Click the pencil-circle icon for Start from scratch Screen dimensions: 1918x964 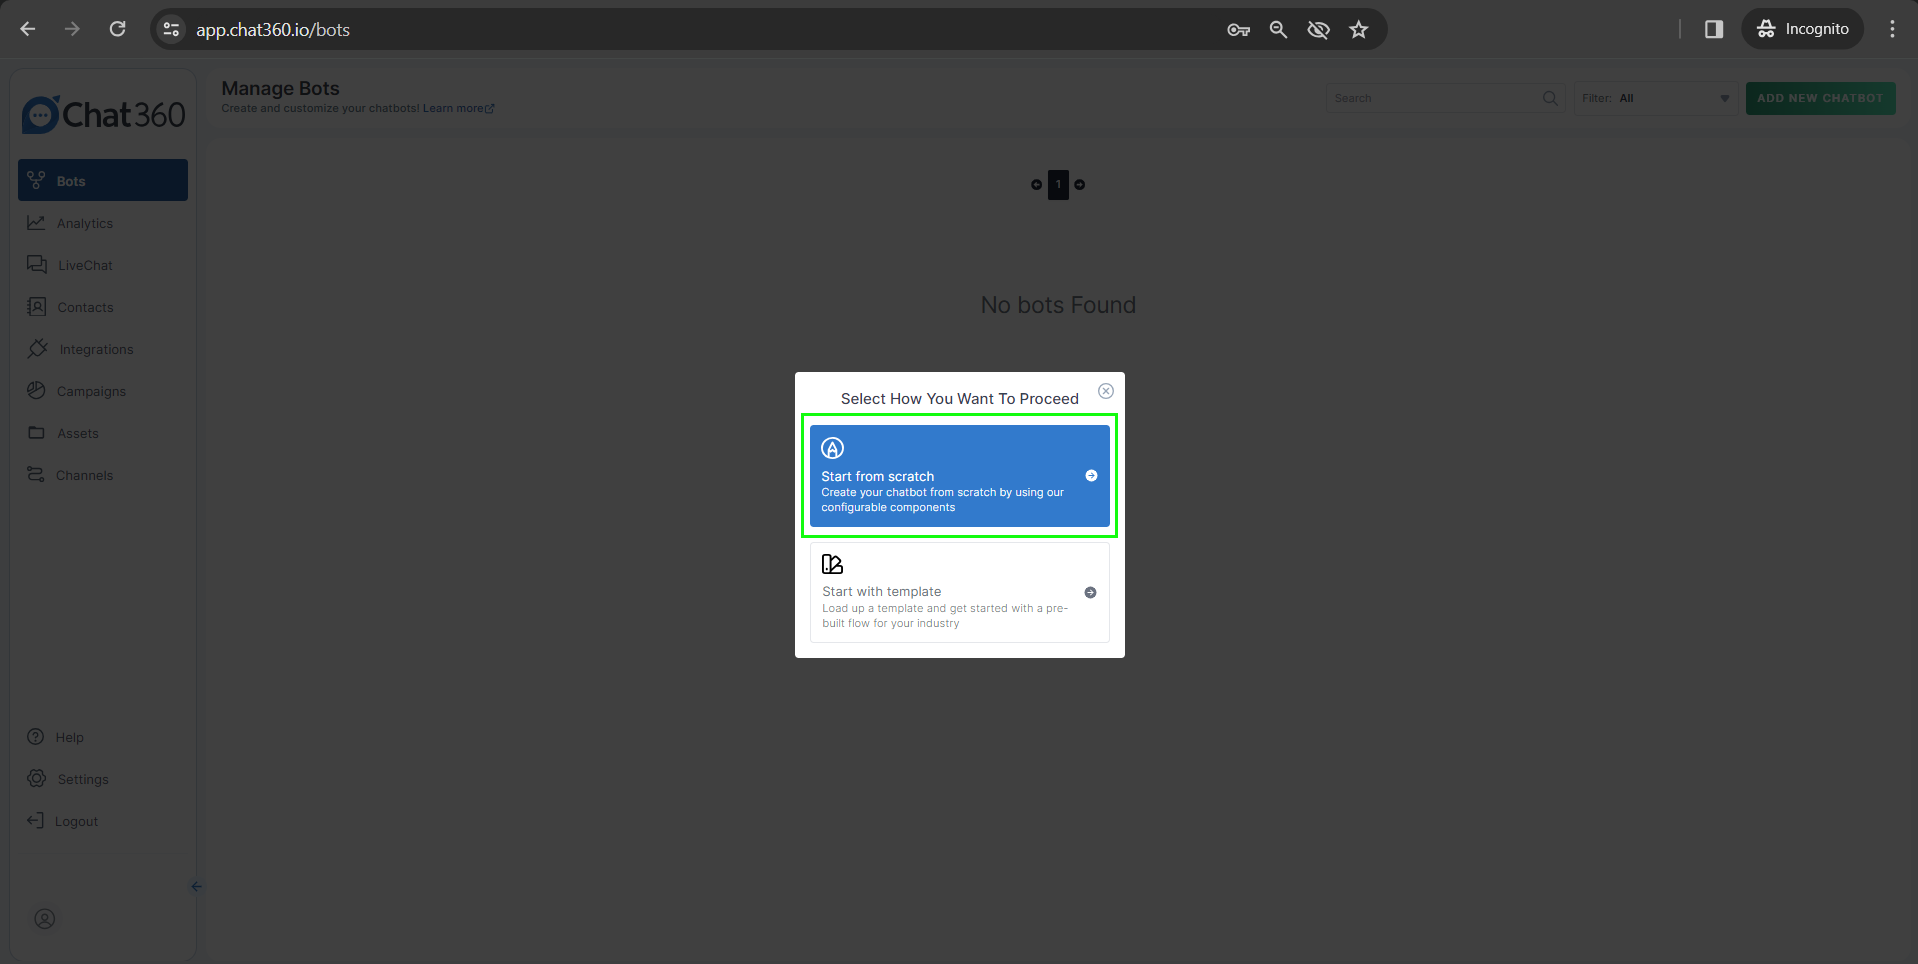833,448
